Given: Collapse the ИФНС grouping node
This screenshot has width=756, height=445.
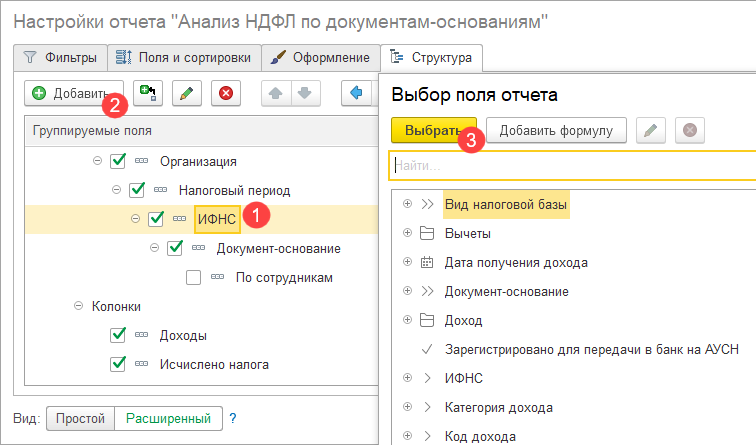Looking at the screenshot, I should click(135, 218).
